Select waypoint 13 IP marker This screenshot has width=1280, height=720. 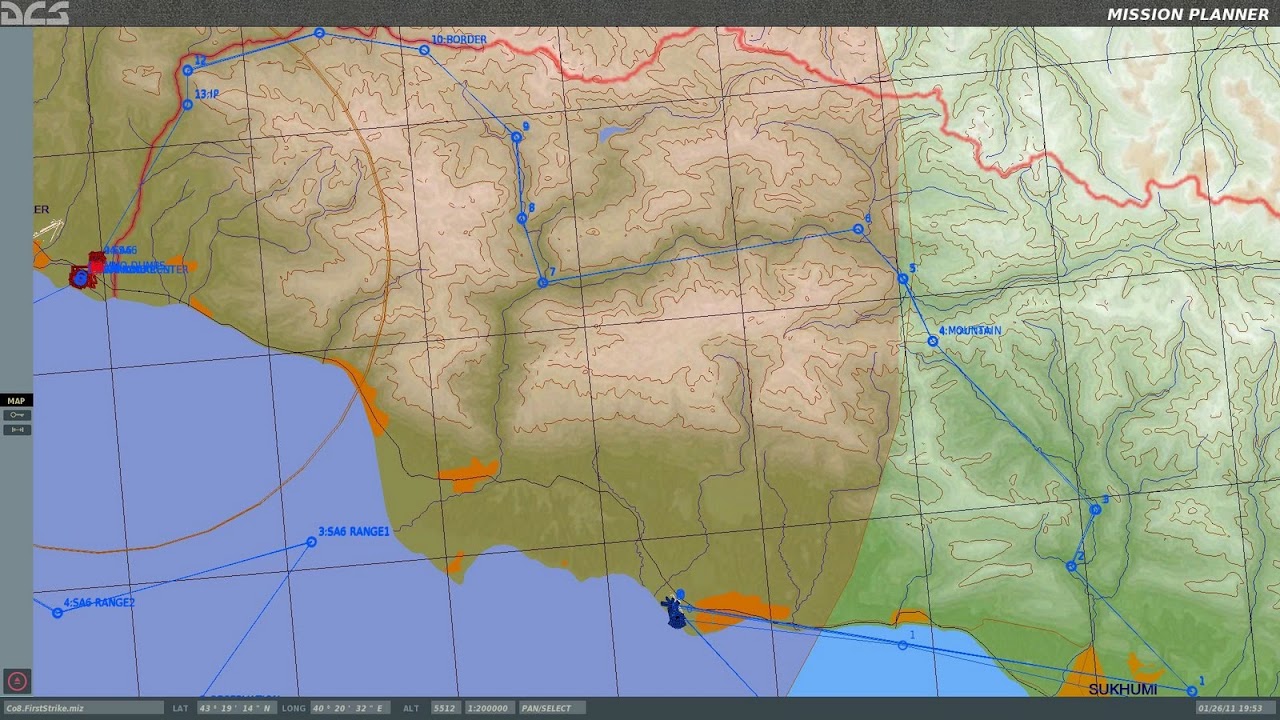pos(187,105)
